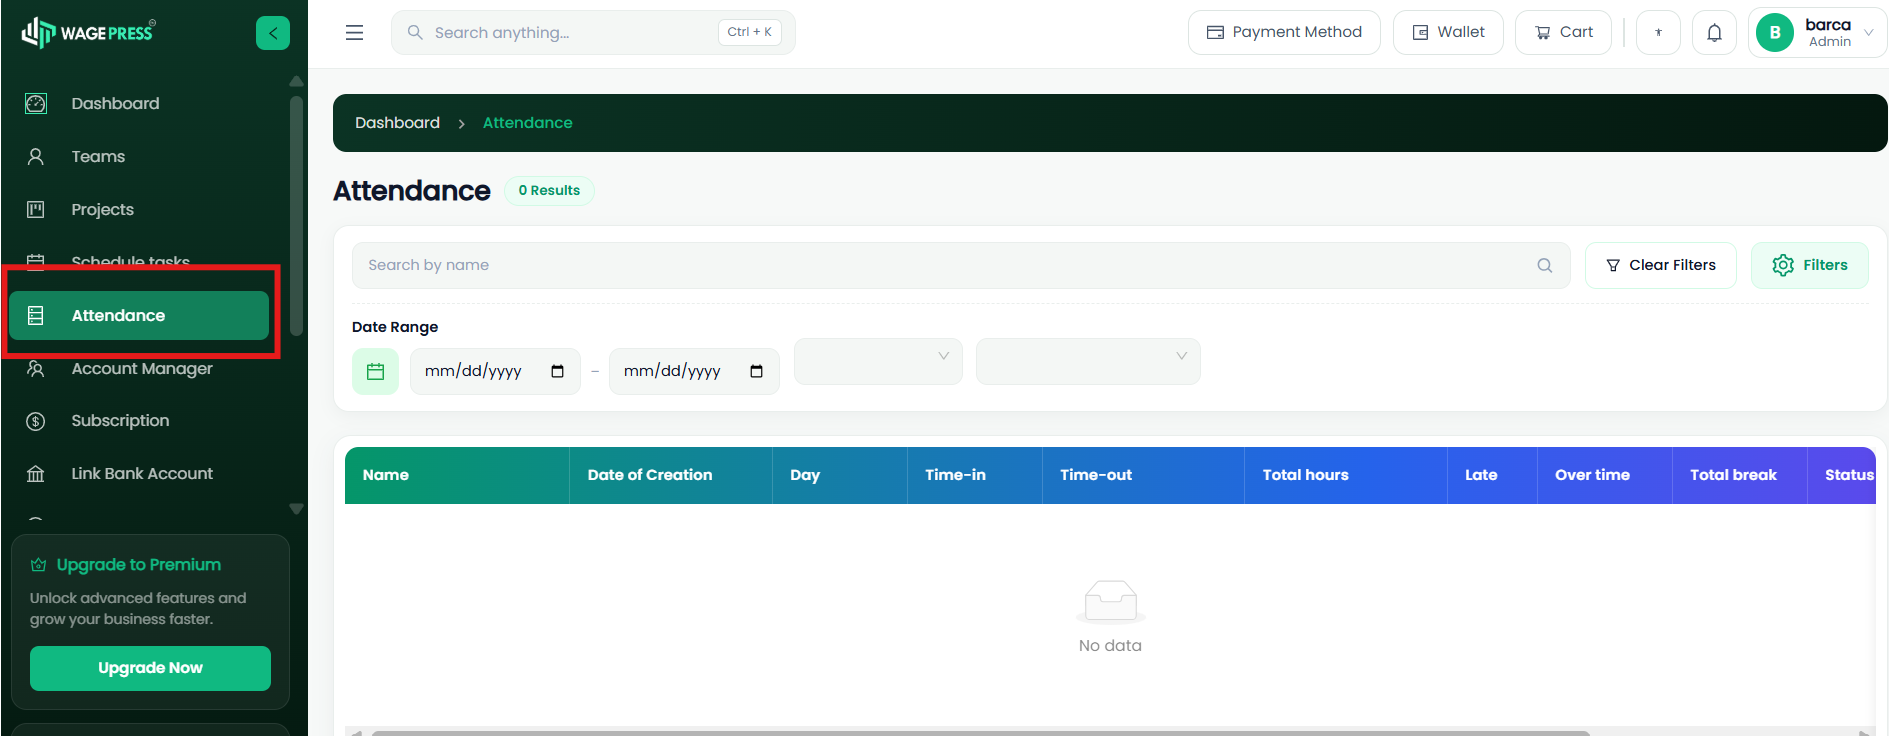Click the Subscription dollar icon

pos(36,421)
